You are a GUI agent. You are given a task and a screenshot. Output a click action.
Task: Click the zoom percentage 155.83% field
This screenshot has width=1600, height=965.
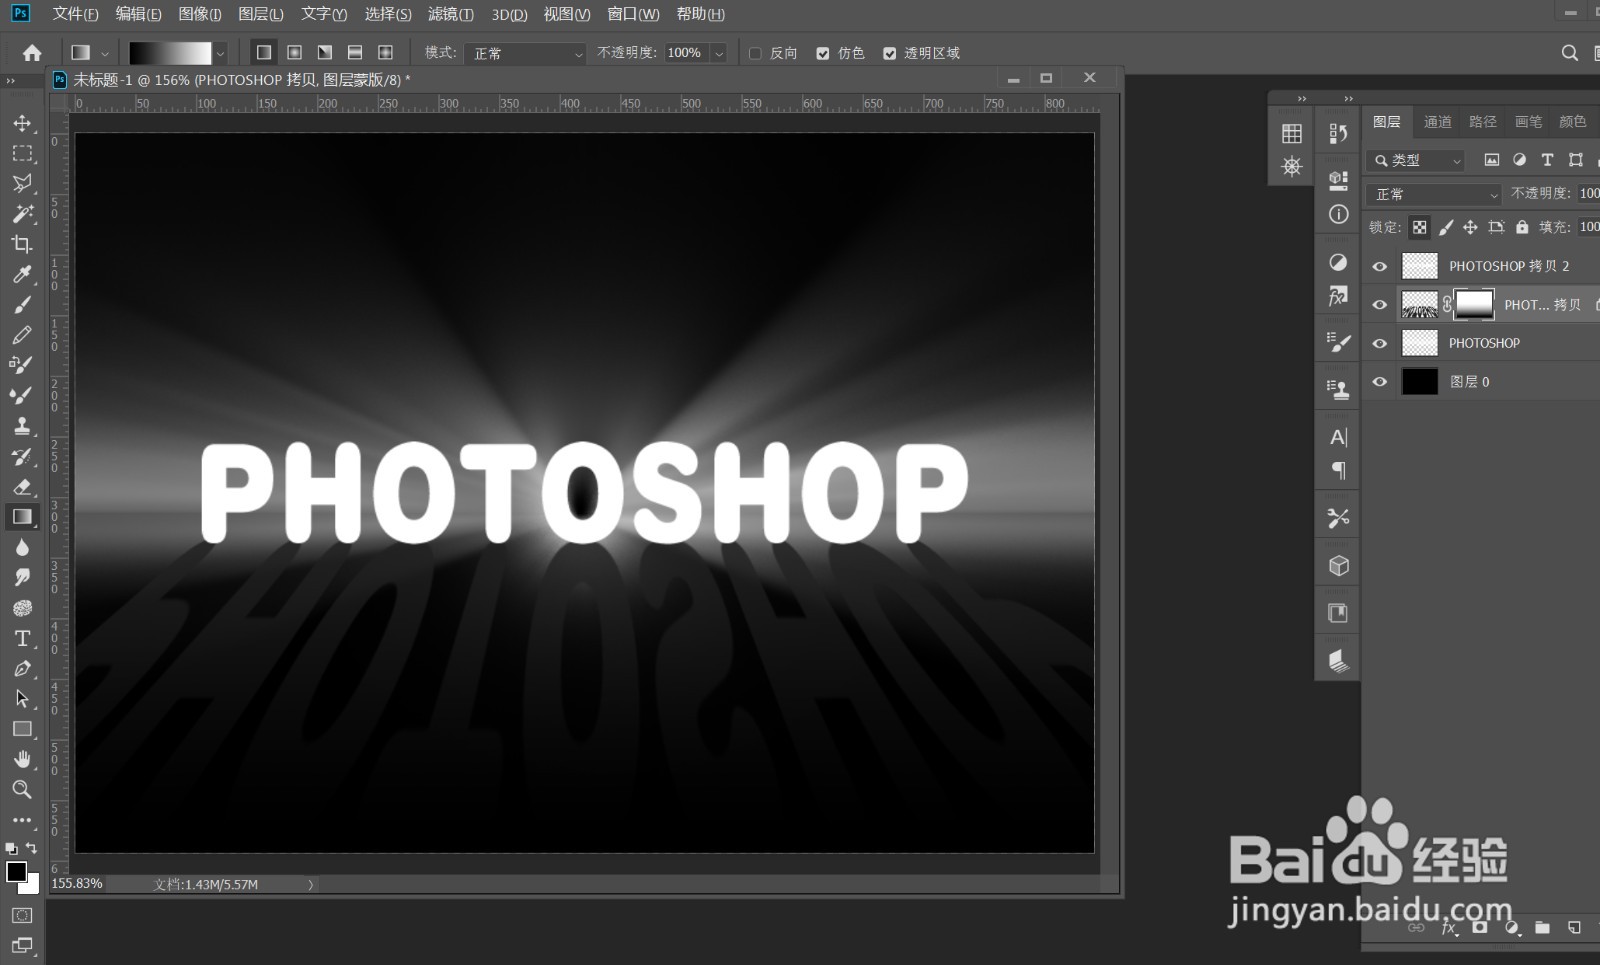77,884
